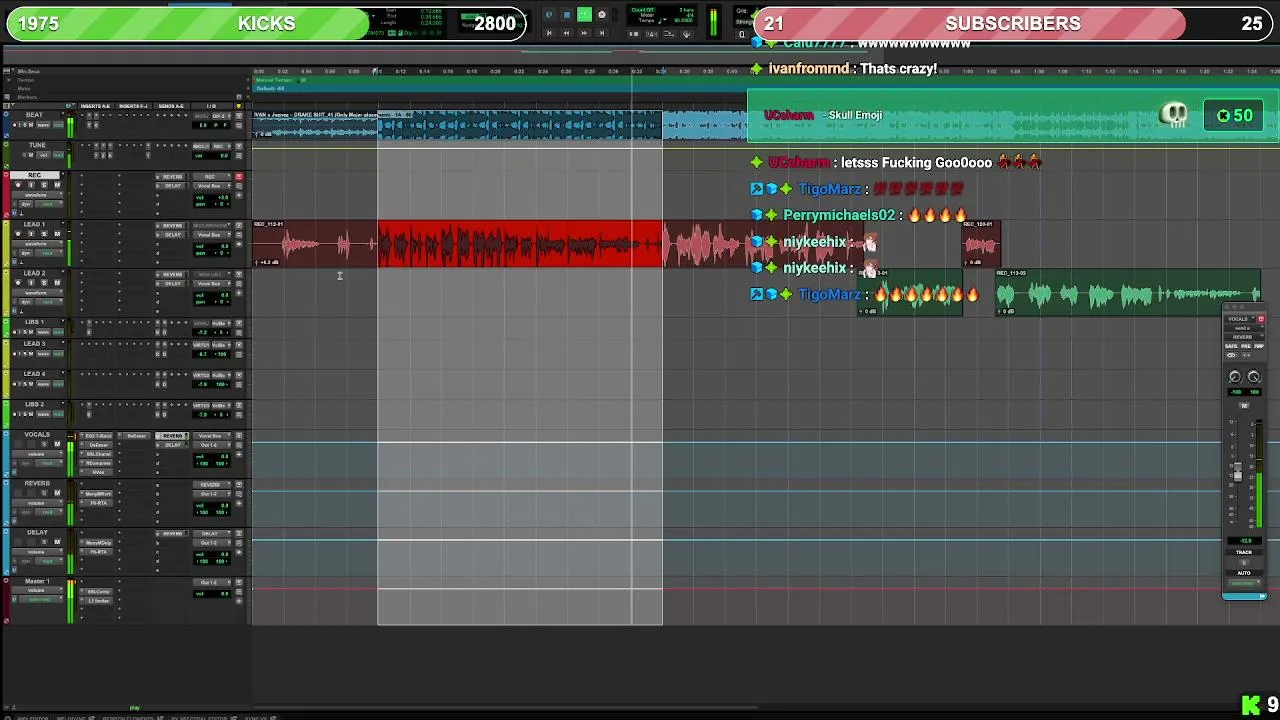Expand the Tempo ruler

[7, 80]
